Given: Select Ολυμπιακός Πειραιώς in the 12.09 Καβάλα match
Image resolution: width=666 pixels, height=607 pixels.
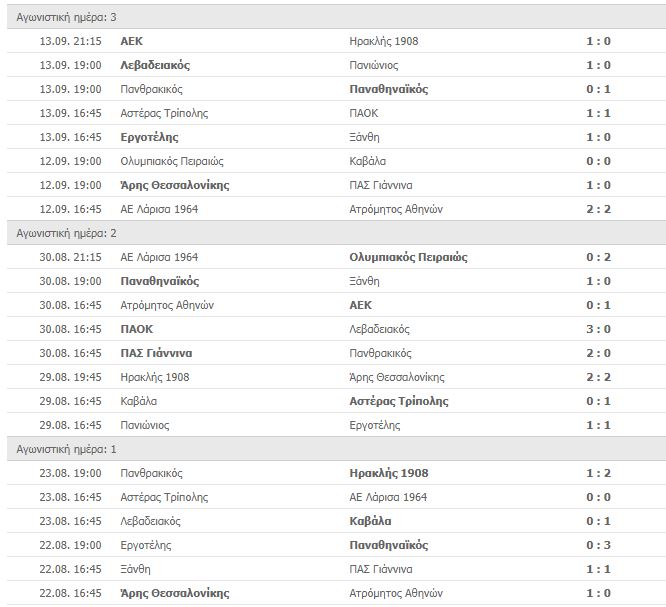Looking at the screenshot, I should click(171, 161).
